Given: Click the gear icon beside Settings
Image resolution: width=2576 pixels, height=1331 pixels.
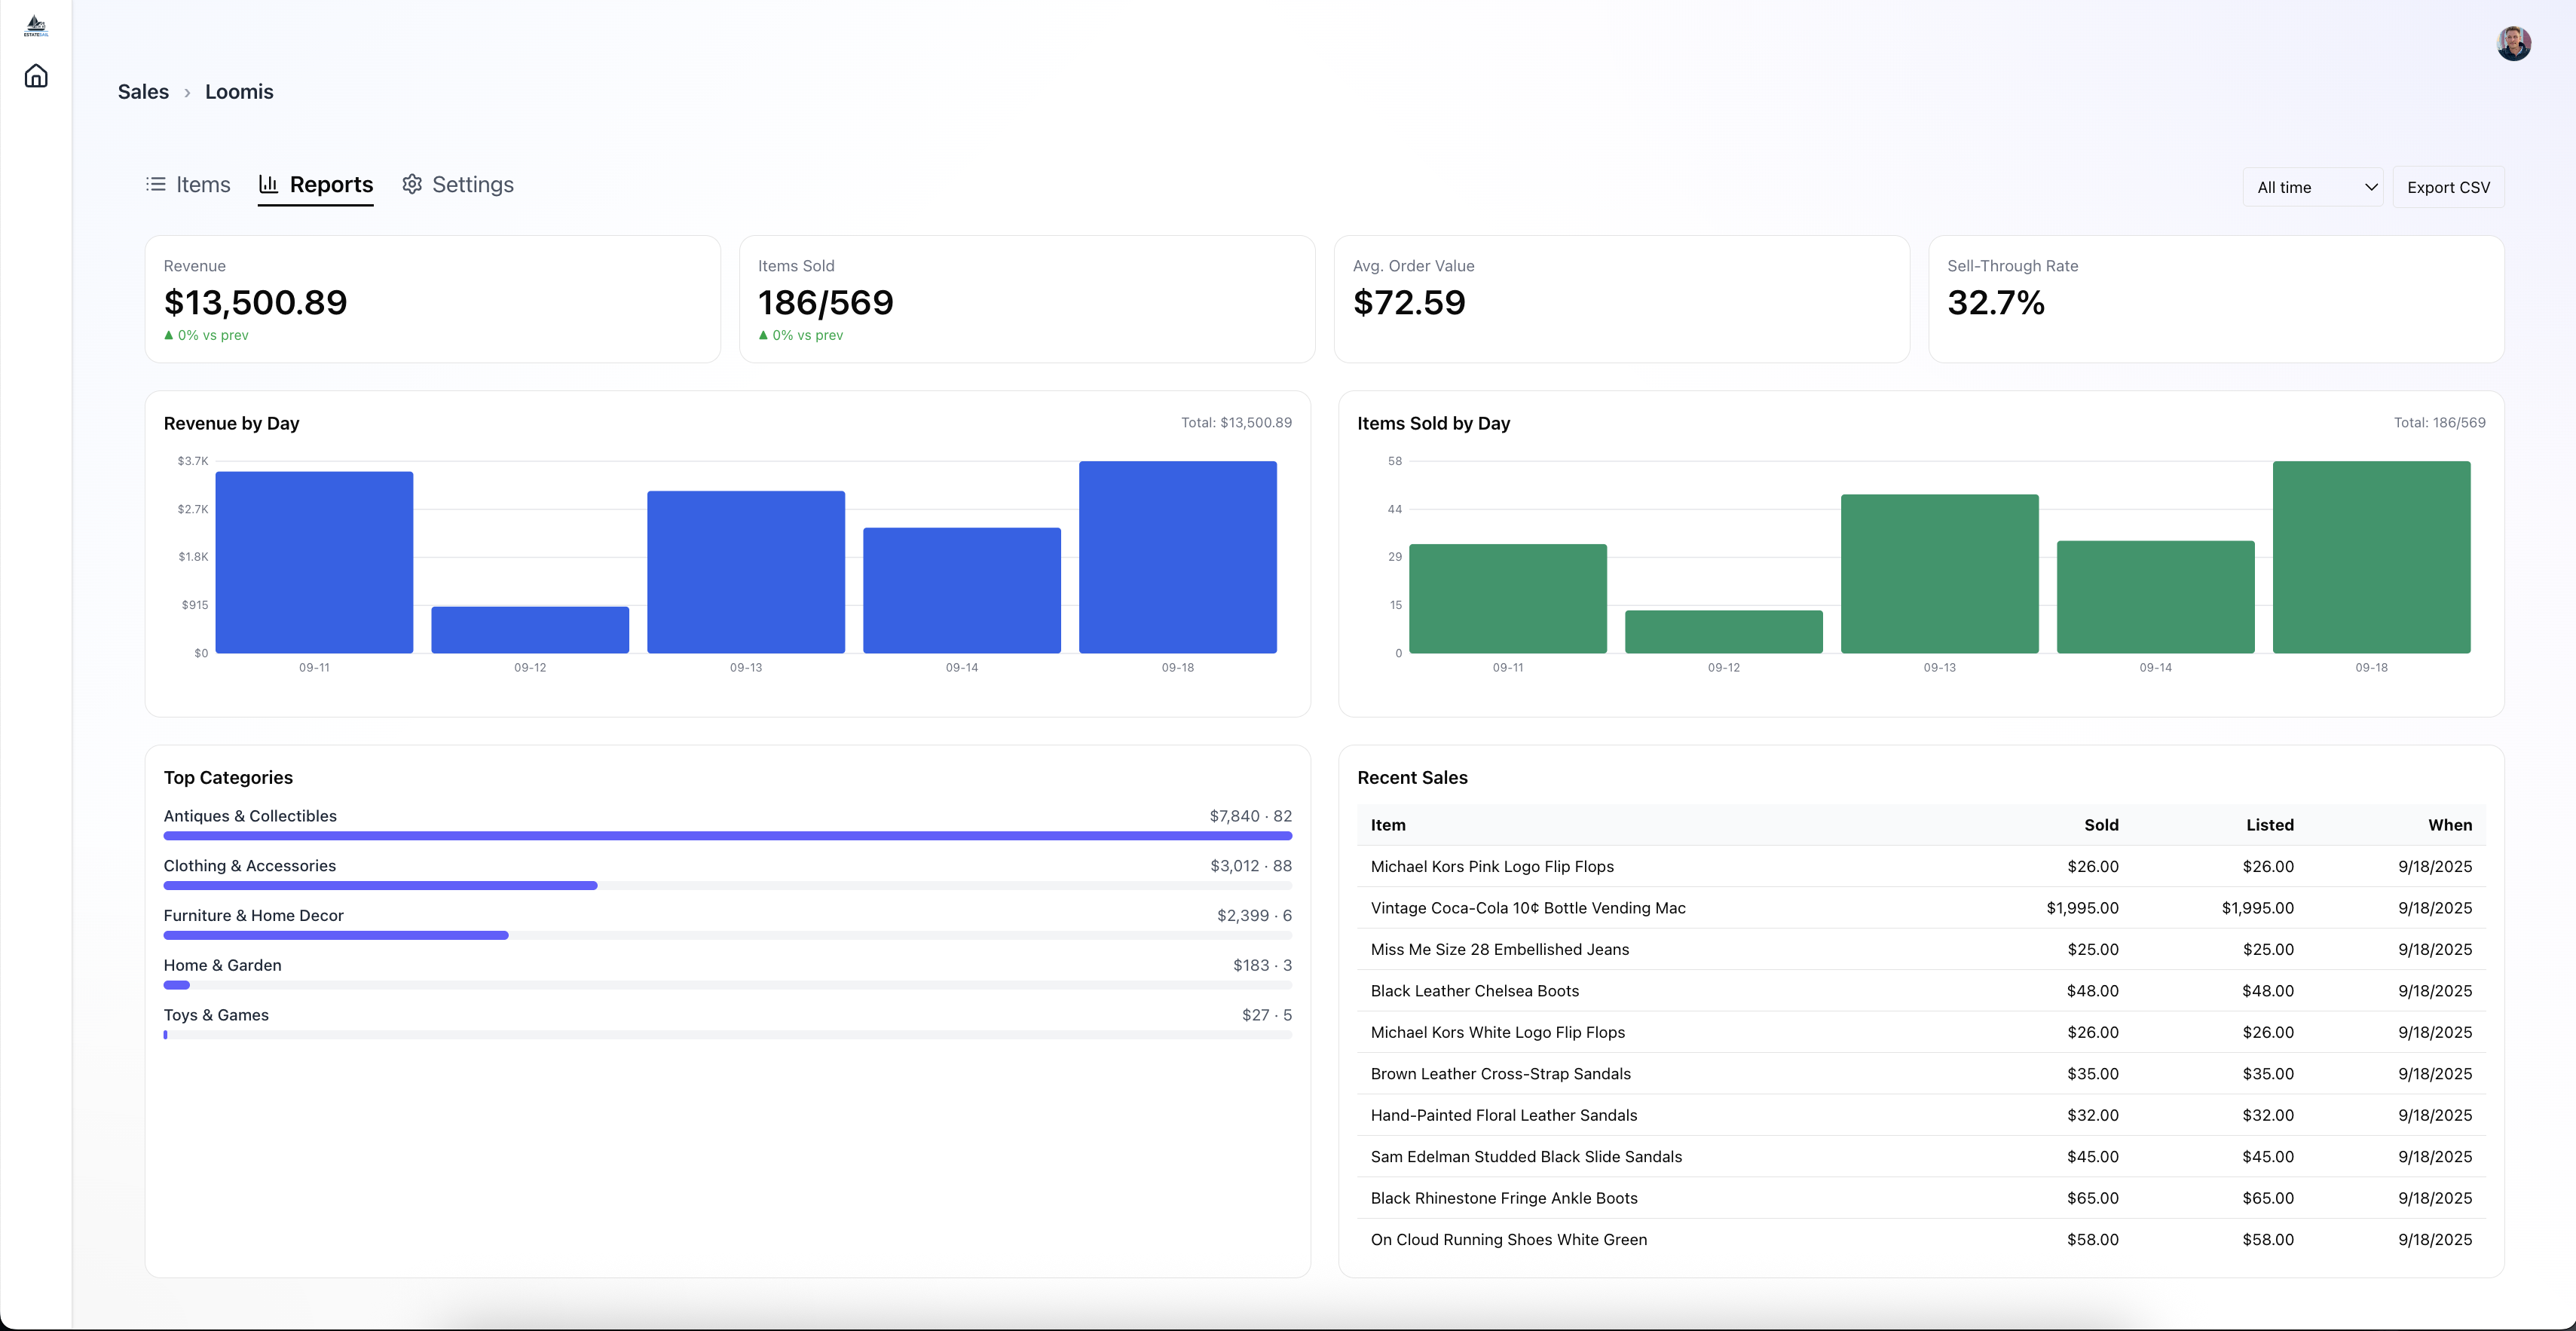Looking at the screenshot, I should (x=412, y=184).
